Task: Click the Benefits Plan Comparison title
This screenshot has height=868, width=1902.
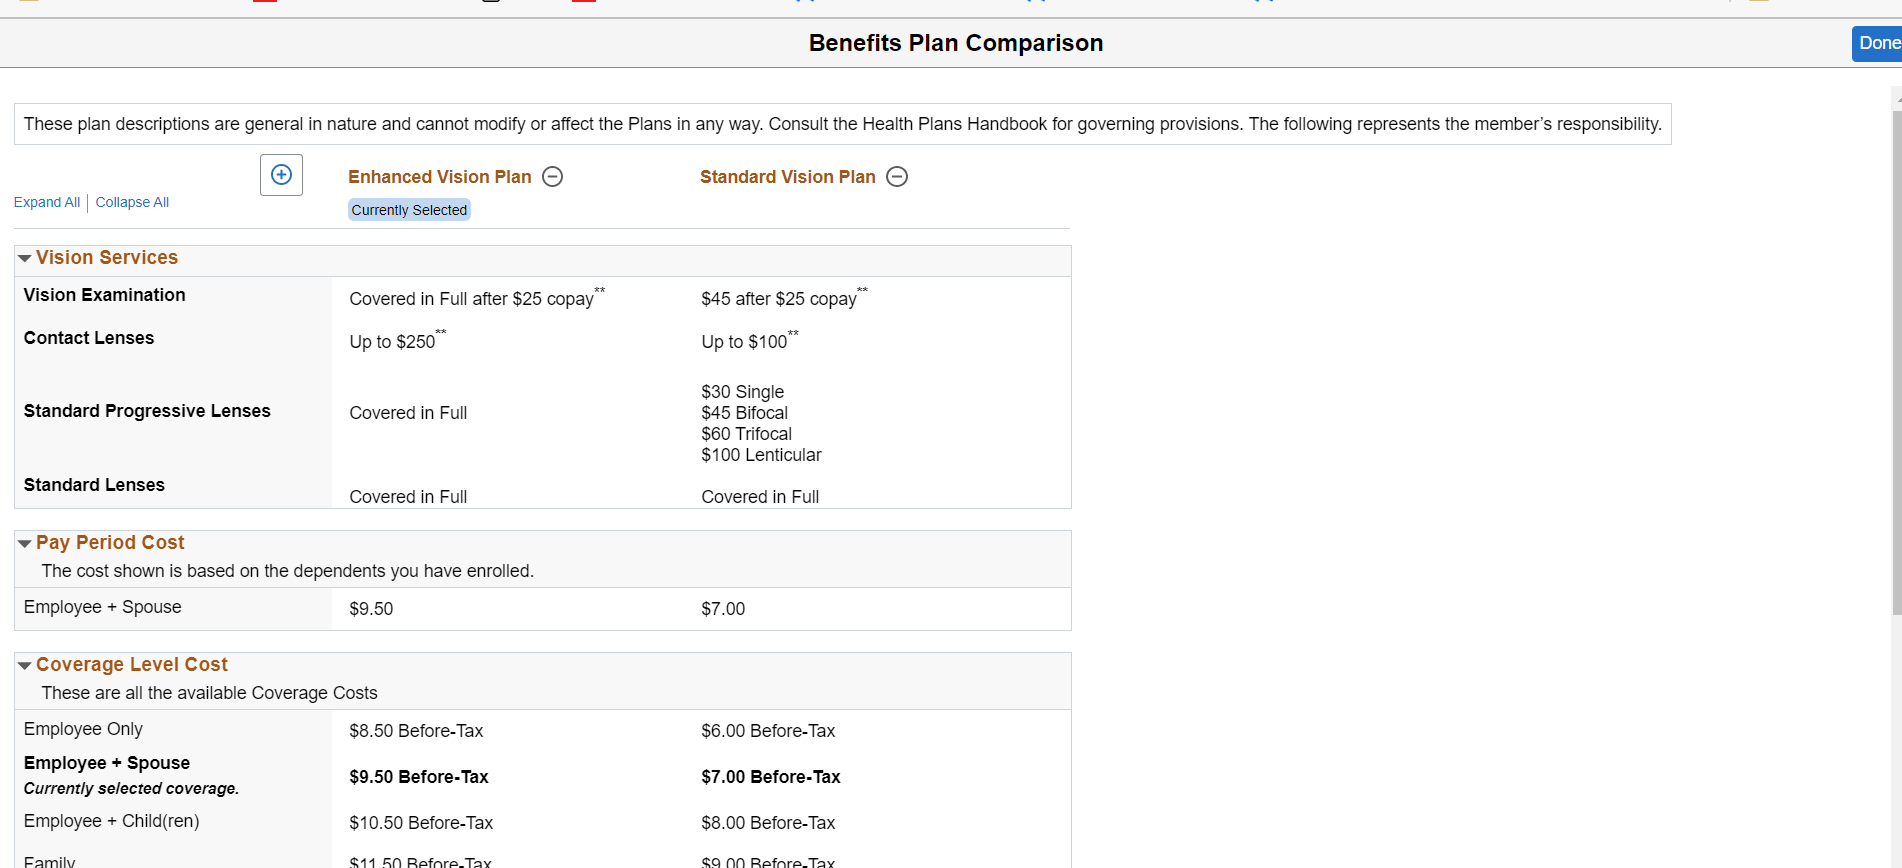Action: (955, 43)
